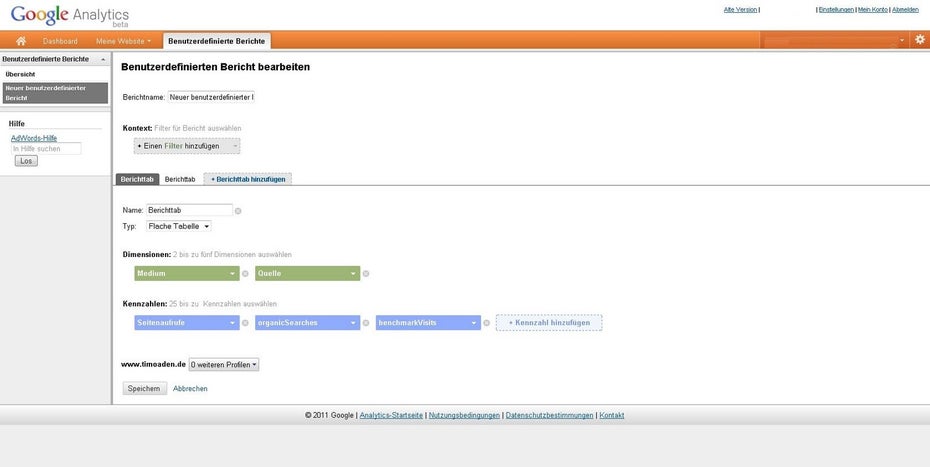Select the second Berichttab tab
Screen dimensions: 930x467
[180, 179]
